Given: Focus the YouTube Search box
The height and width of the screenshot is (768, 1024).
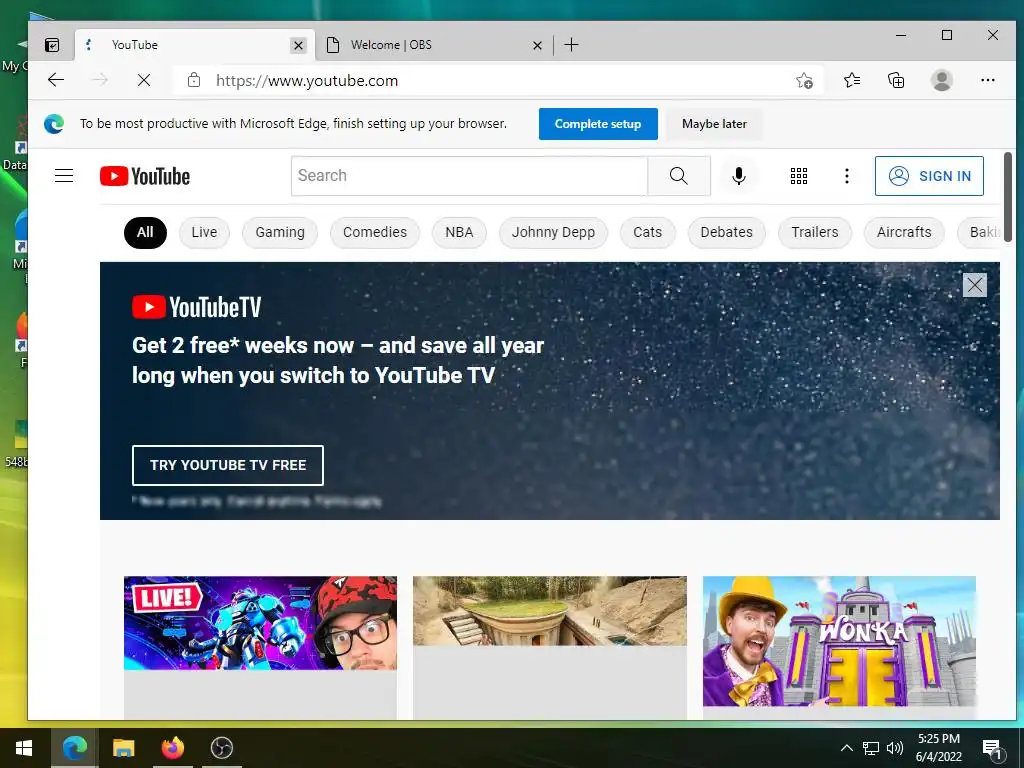Looking at the screenshot, I should click(x=470, y=176).
